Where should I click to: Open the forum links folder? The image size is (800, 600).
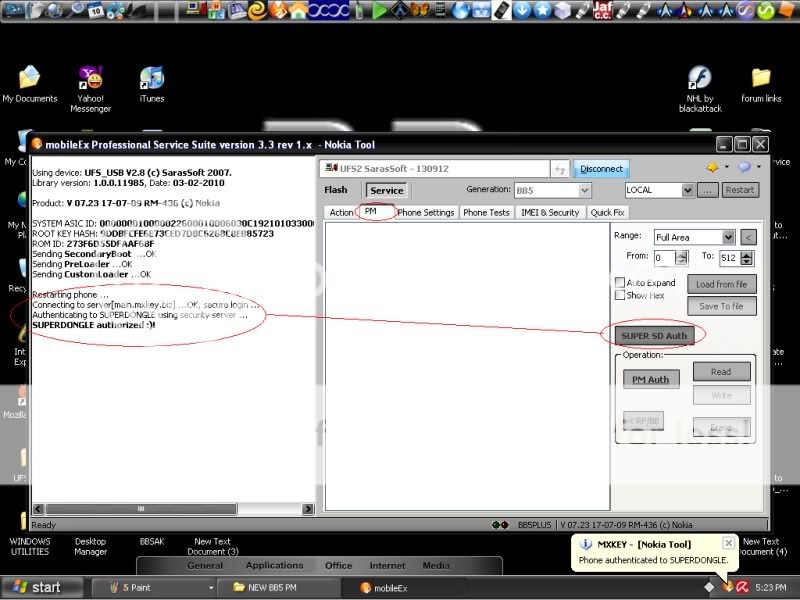tap(761, 85)
